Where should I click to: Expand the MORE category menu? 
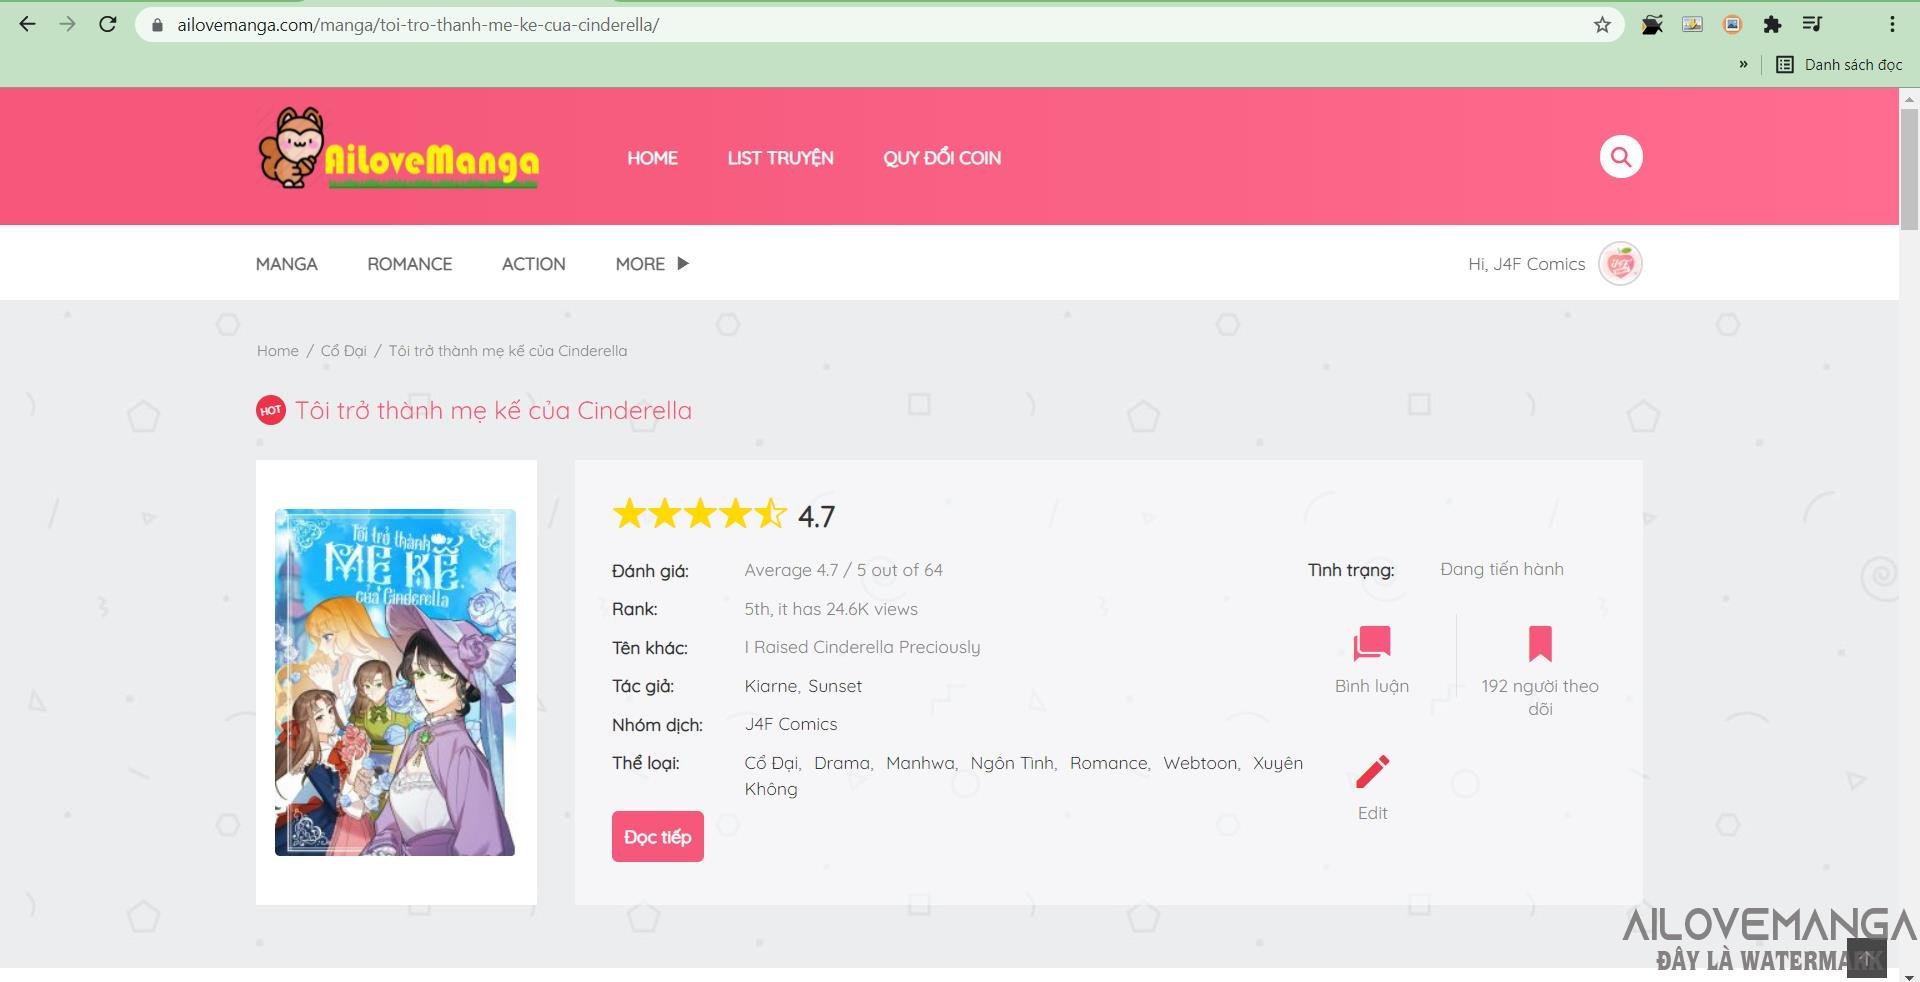(x=652, y=264)
